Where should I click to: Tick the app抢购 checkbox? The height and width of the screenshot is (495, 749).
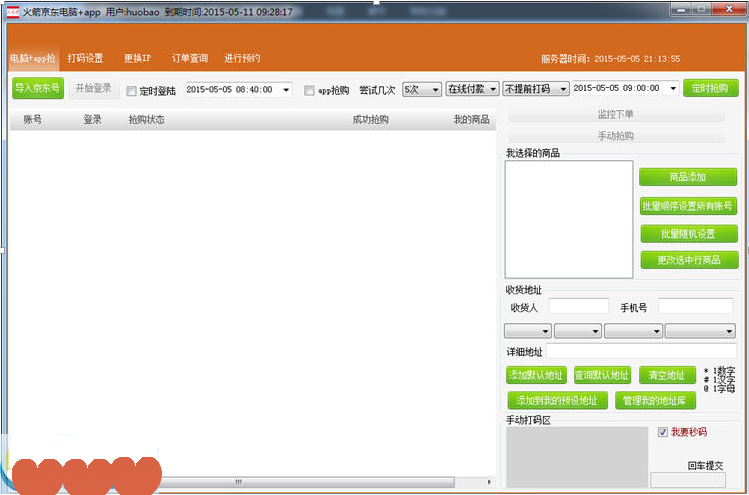310,90
